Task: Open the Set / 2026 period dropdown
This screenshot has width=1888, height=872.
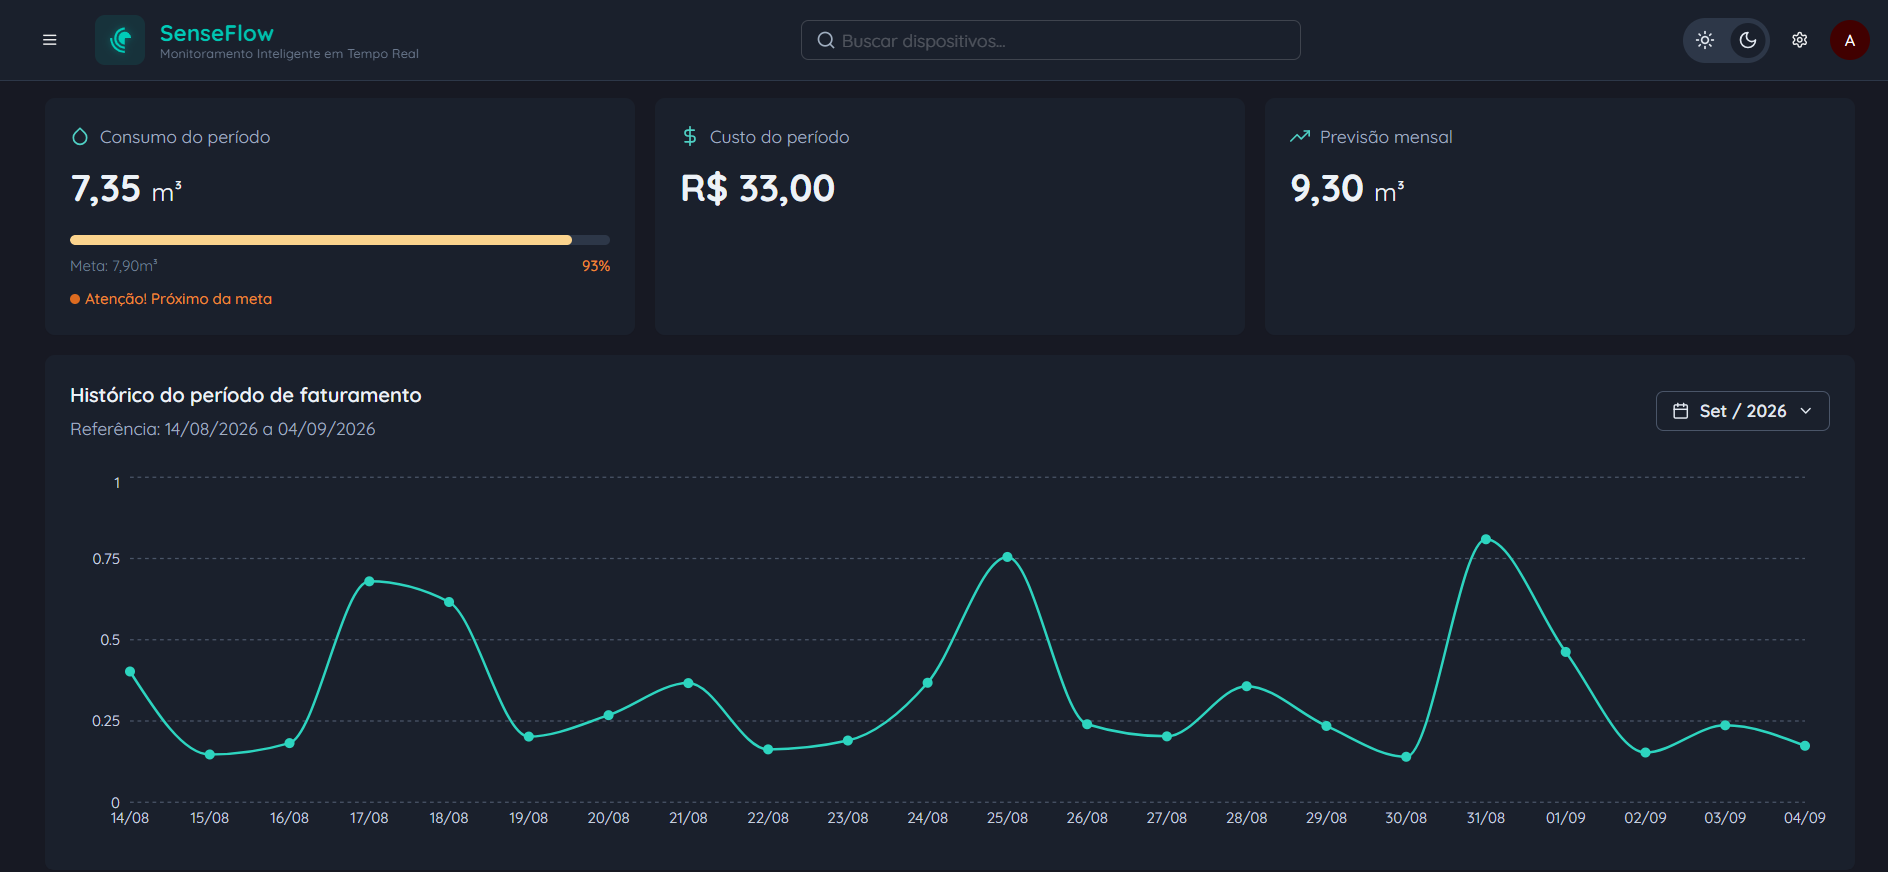Action: [1742, 411]
